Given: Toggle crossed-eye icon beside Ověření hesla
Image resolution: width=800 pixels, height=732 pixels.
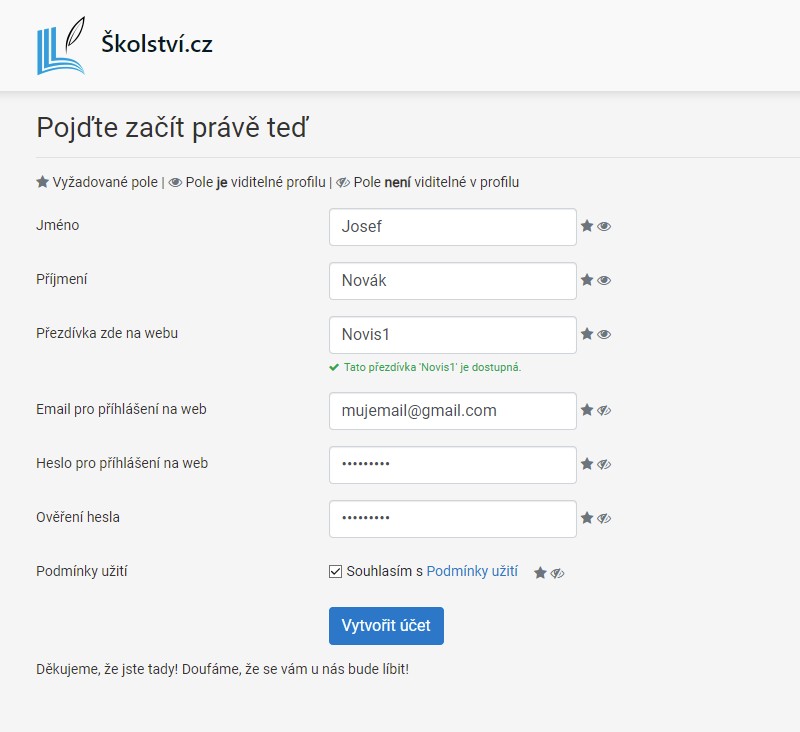Looking at the screenshot, I should pyautogui.click(x=605, y=519).
